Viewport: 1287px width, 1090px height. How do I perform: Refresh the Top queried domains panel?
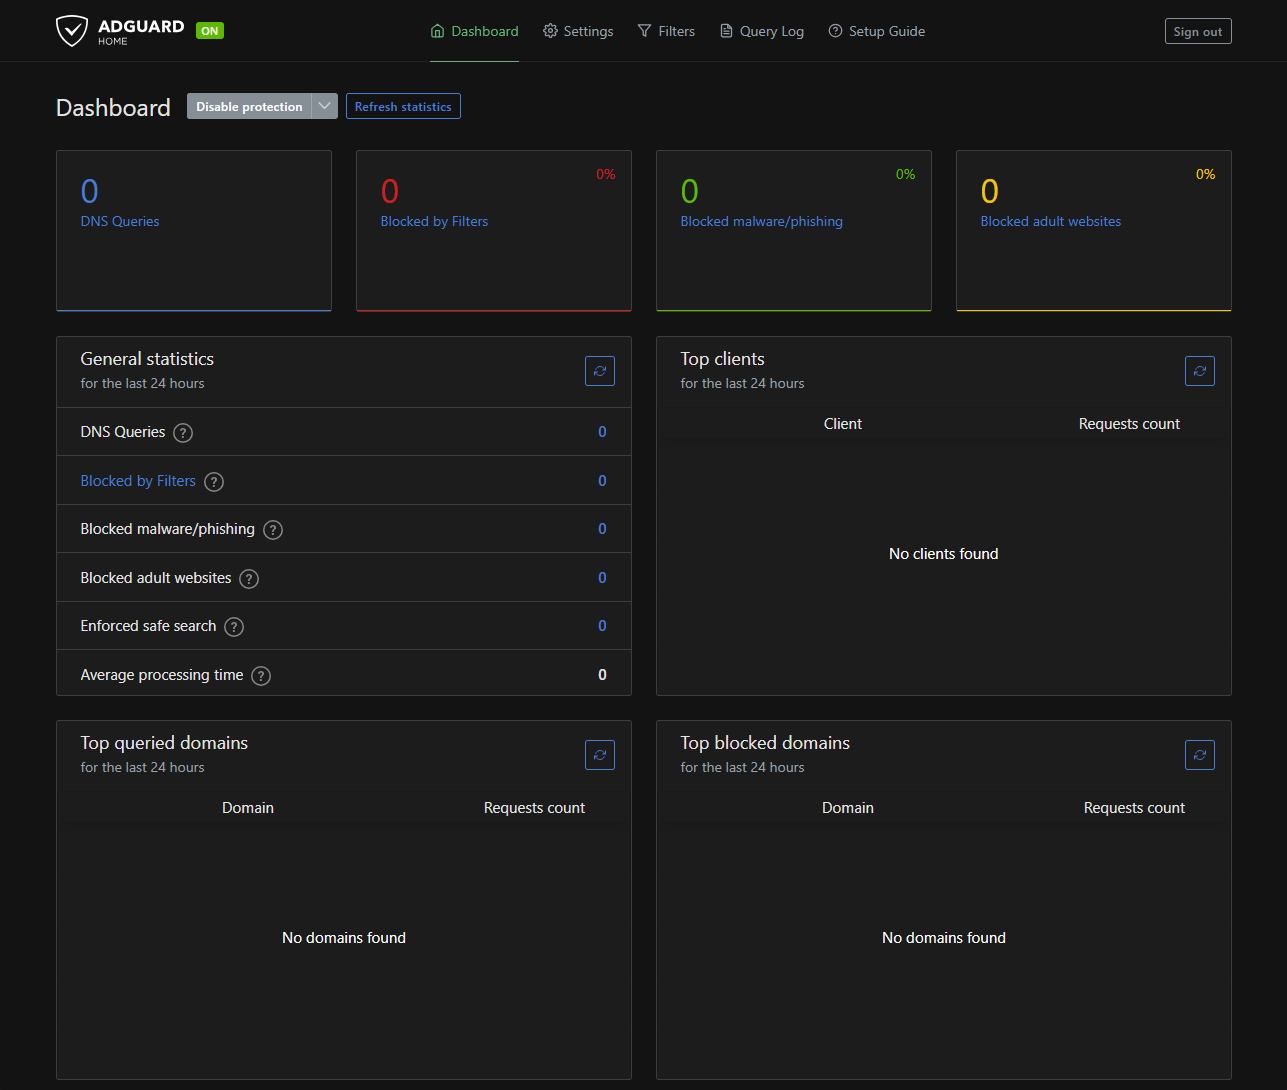(600, 755)
